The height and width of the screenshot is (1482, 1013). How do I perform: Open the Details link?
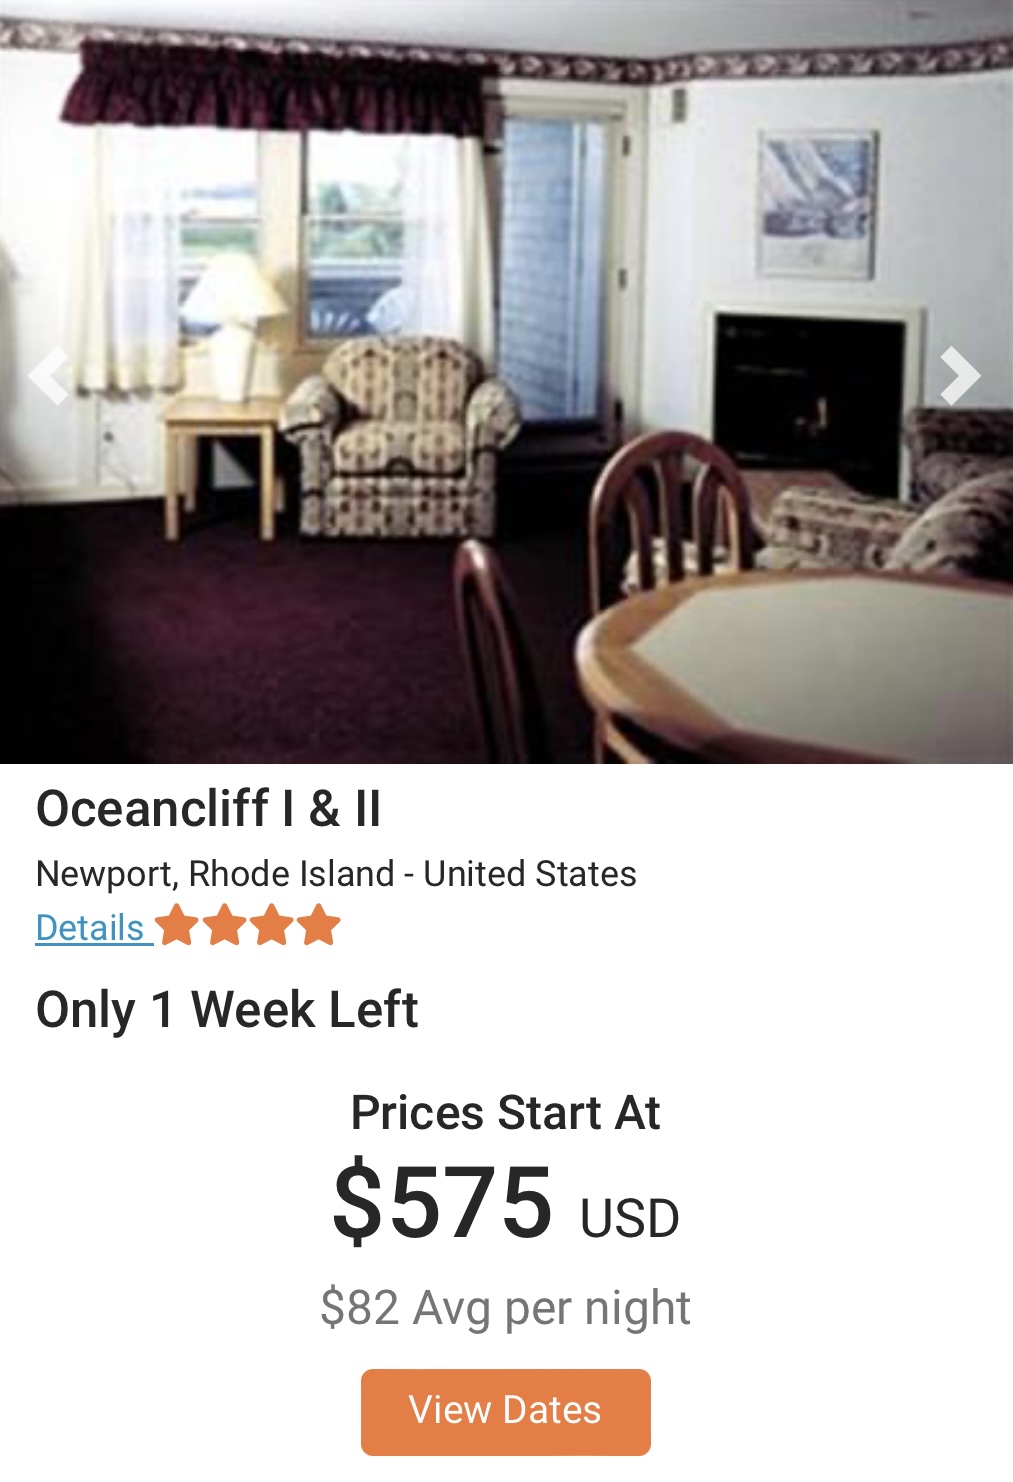90,928
